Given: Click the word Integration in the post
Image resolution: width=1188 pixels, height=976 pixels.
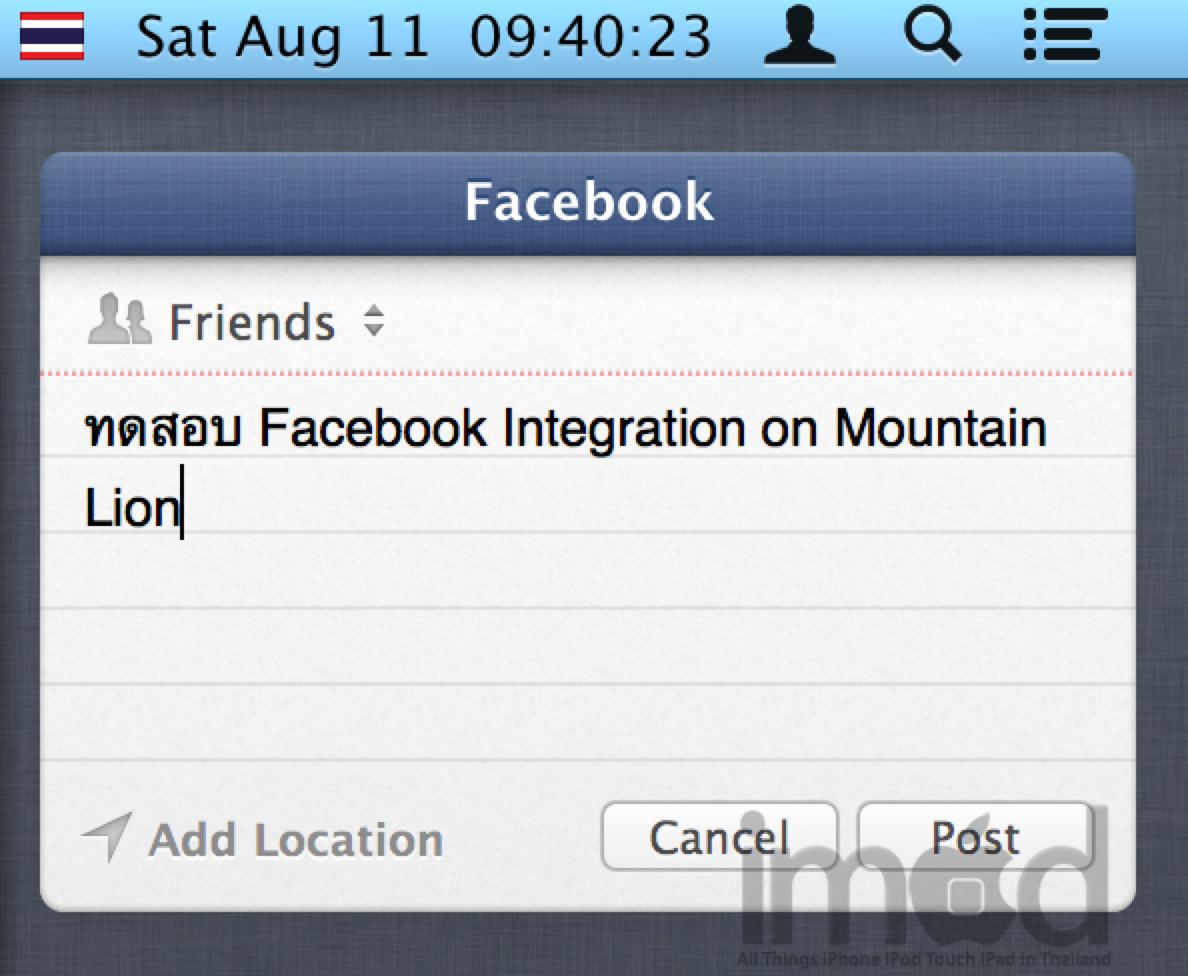Looking at the screenshot, I should coord(623,430).
